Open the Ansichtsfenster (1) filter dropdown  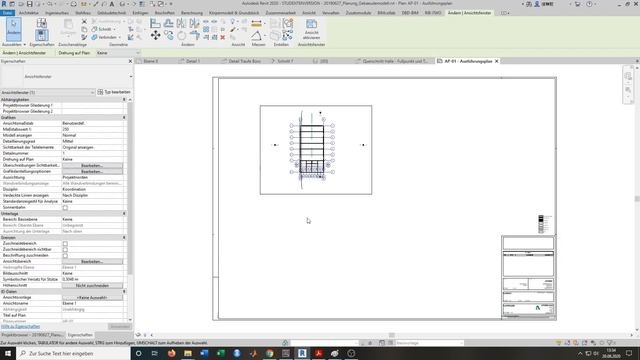pos(48,92)
